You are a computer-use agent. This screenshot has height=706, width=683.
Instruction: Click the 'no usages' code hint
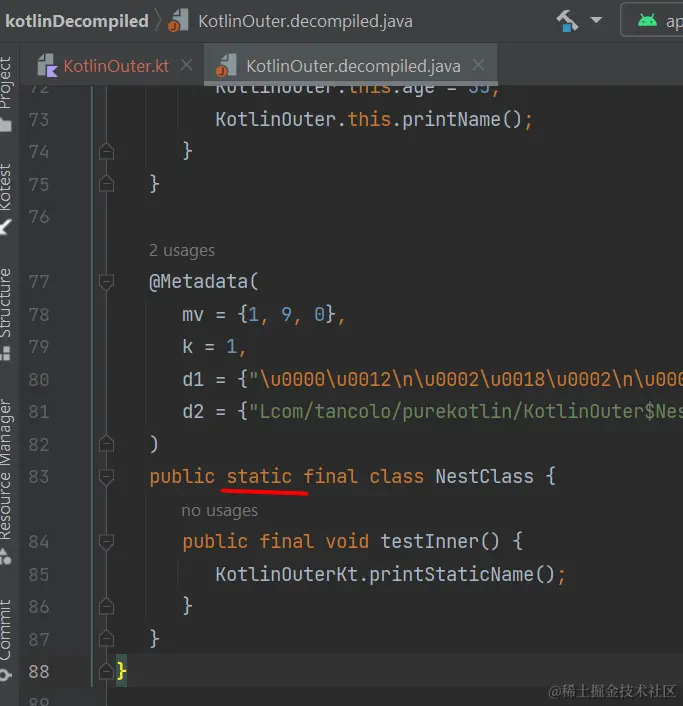coord(220,510)
